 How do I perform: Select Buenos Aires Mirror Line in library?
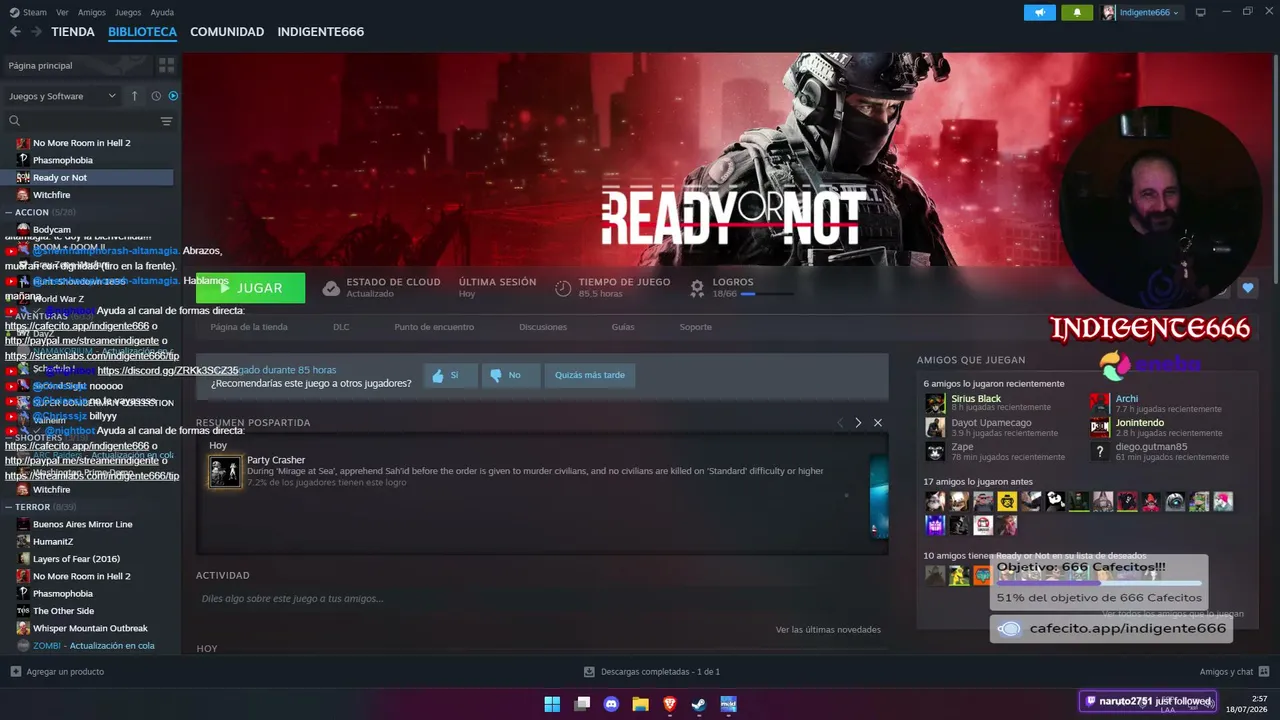[x=83, y=524]
